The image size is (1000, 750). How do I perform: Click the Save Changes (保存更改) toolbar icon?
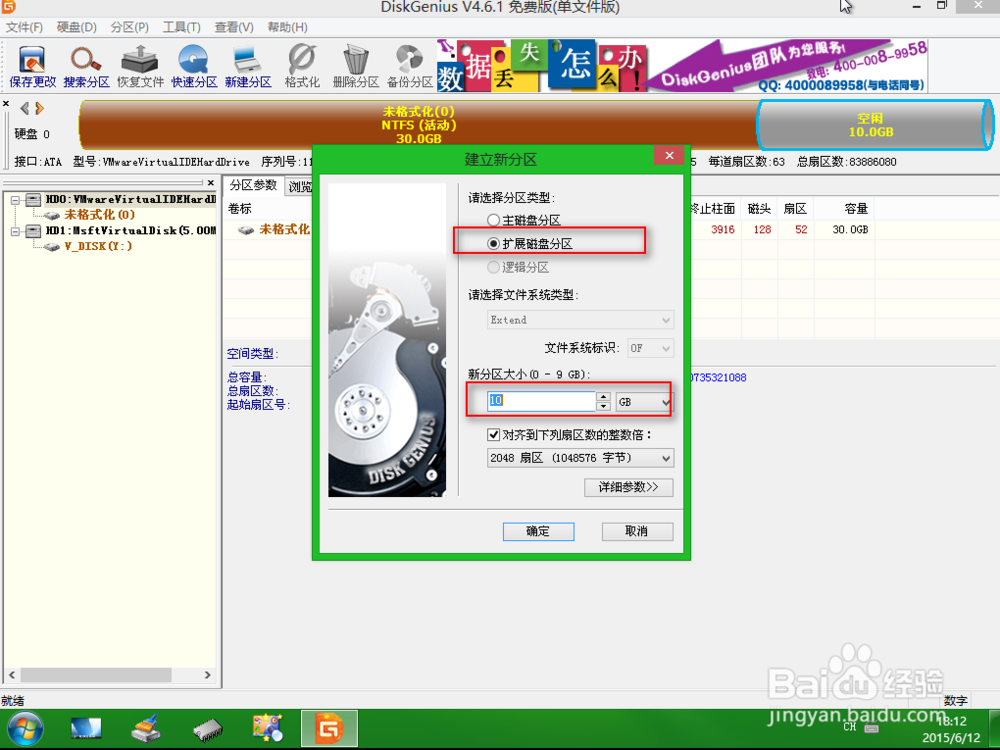33,66
